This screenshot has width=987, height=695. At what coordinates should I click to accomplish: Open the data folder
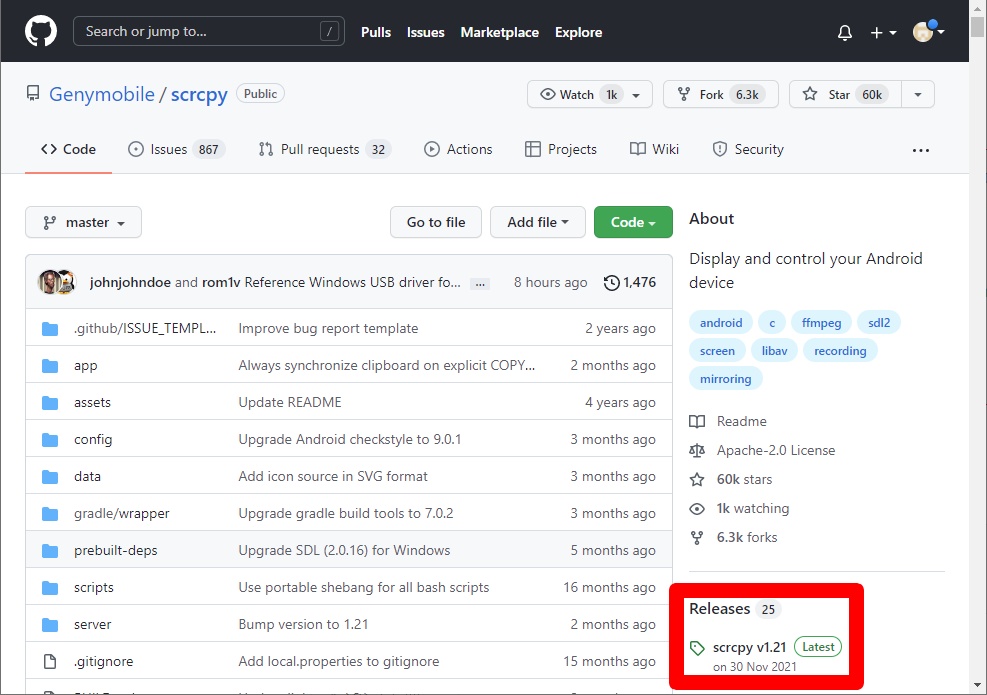tap(87, 477)
